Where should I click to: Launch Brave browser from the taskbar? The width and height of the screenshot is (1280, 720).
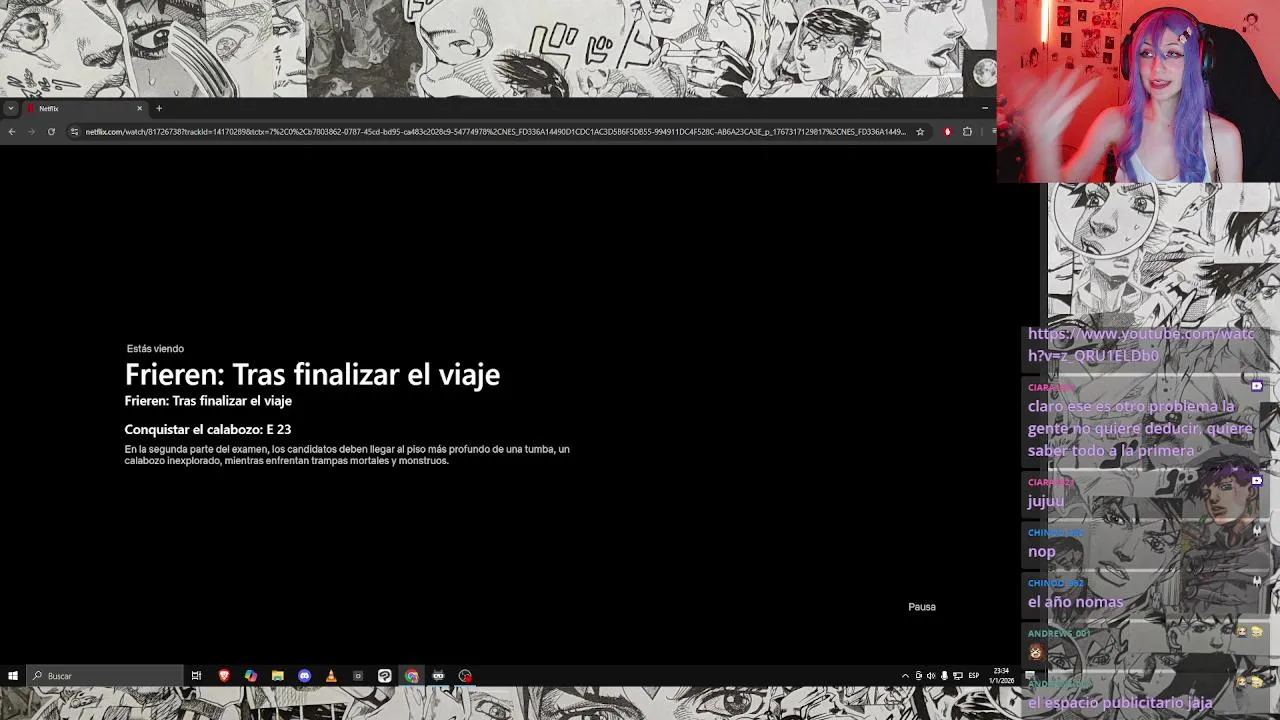(x=224, y=676)
